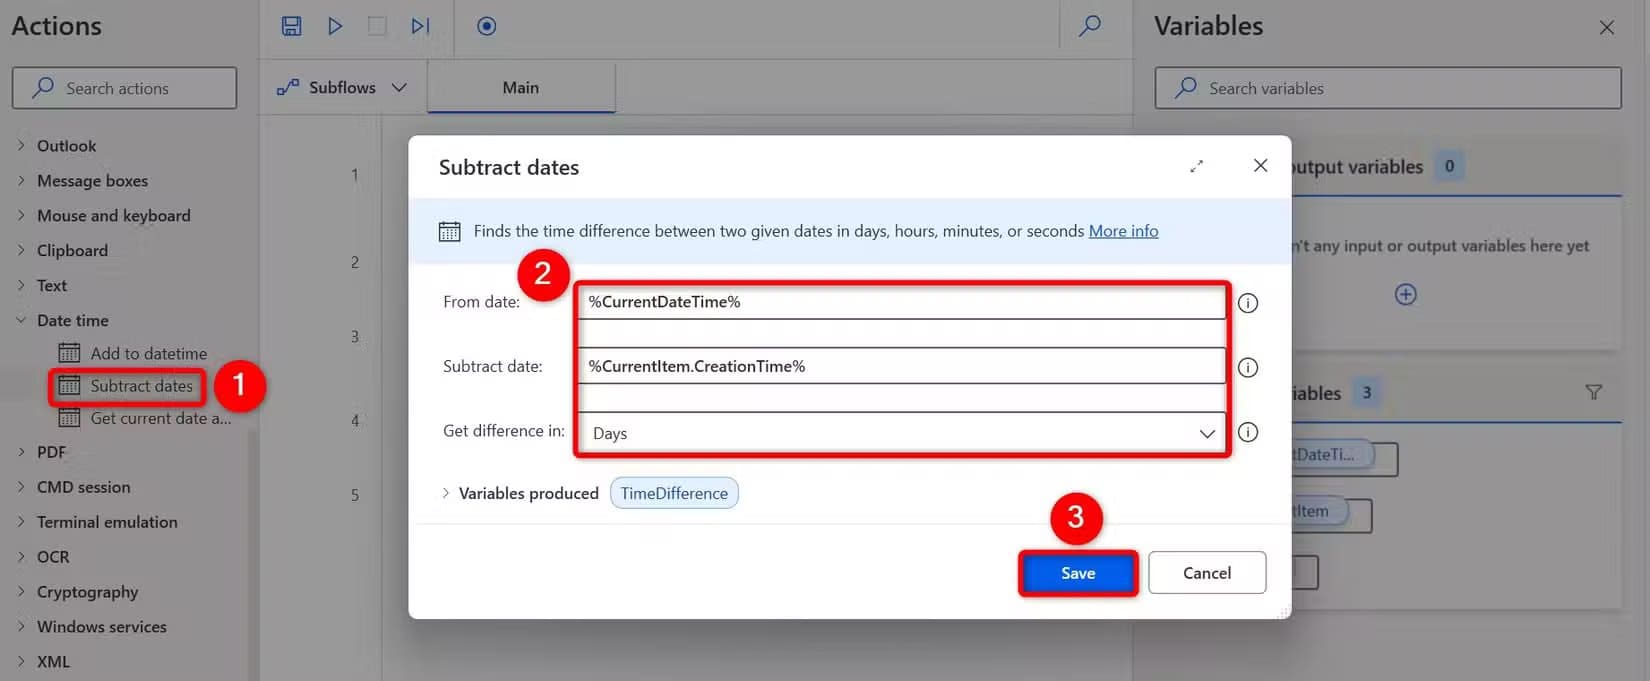This screenshot has height=681, width=1650.
Task: Expand the XML actions group
Action: [x=21, y=662]
